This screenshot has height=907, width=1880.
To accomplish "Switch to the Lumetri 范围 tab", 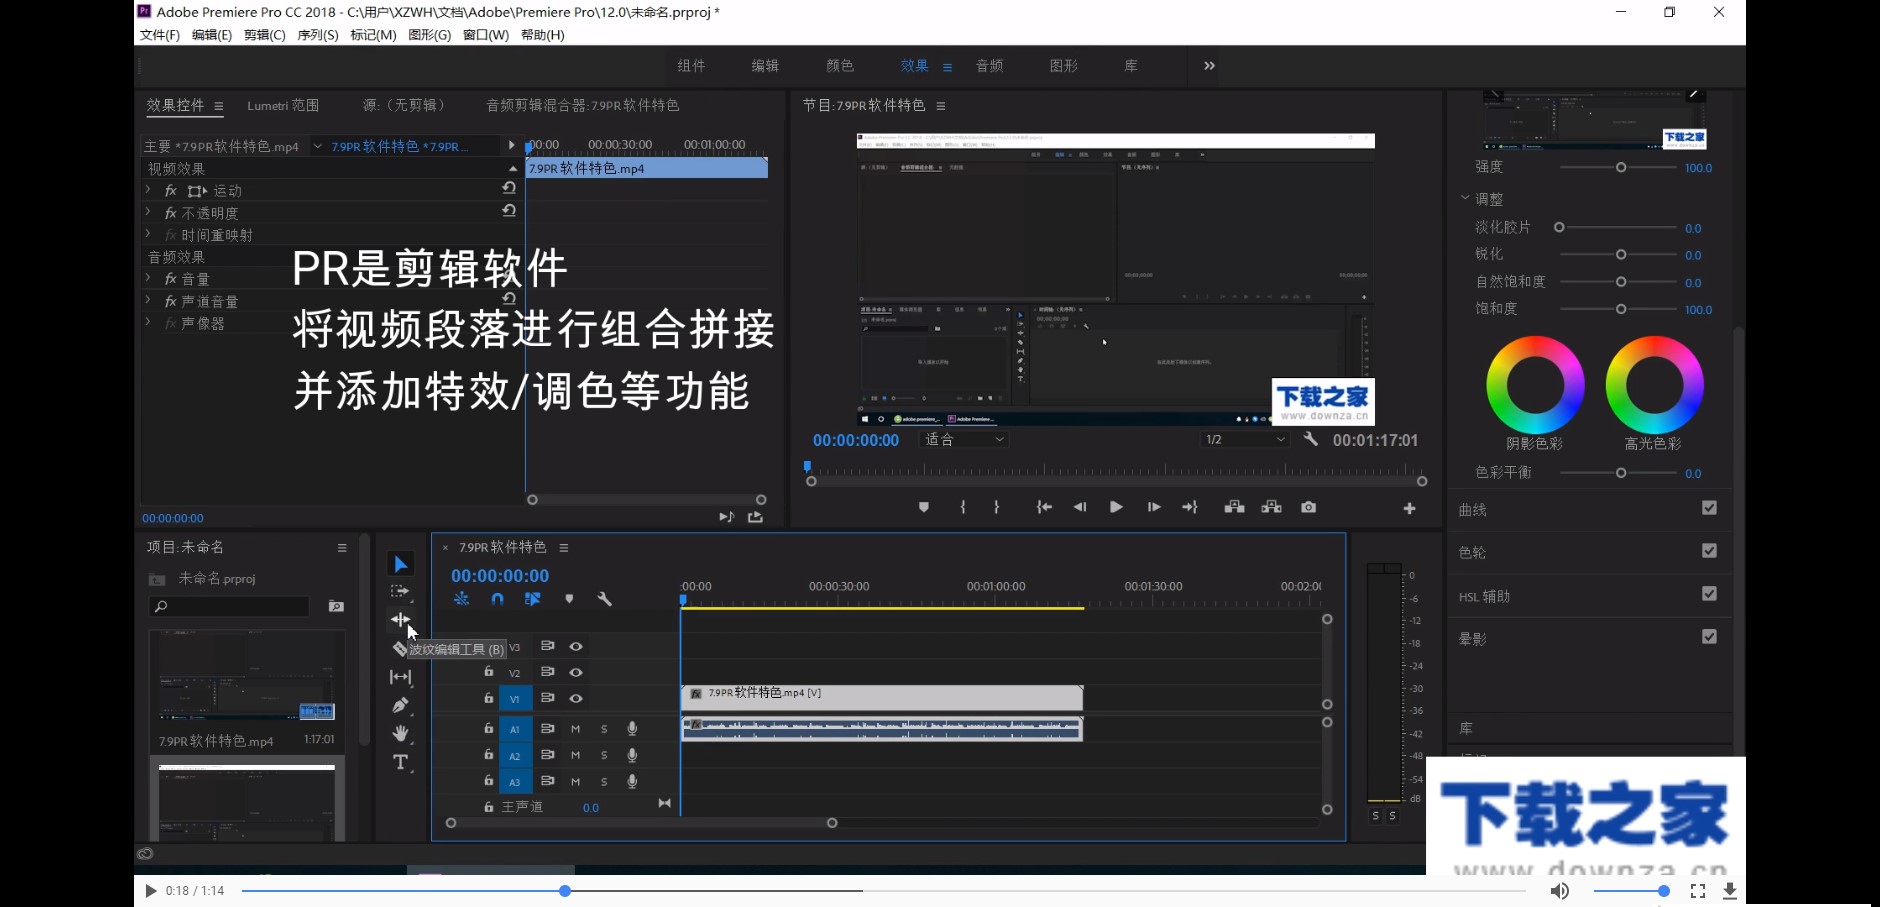I will pos(283,105).
